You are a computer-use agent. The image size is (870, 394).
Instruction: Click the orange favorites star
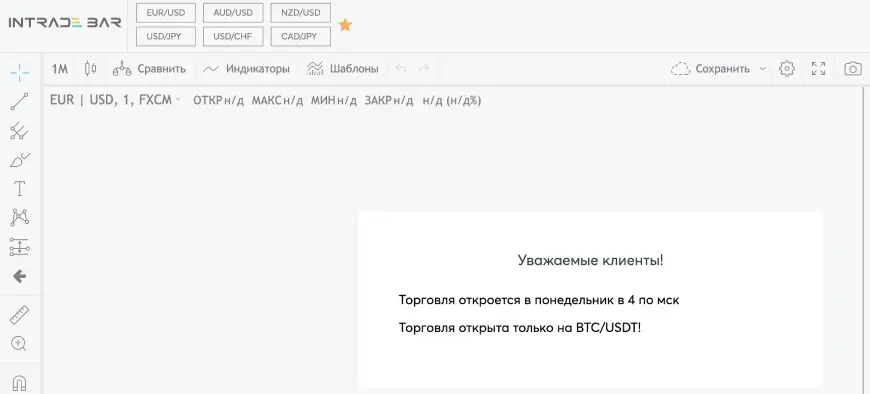click(x=345, y=25)
